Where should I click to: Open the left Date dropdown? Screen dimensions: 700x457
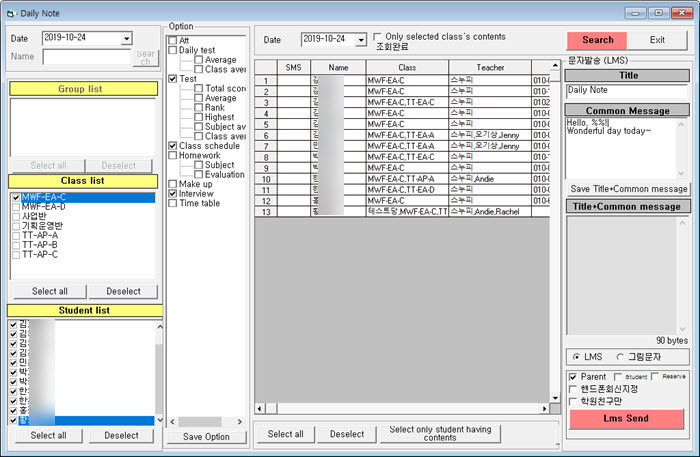pos(126,39)
